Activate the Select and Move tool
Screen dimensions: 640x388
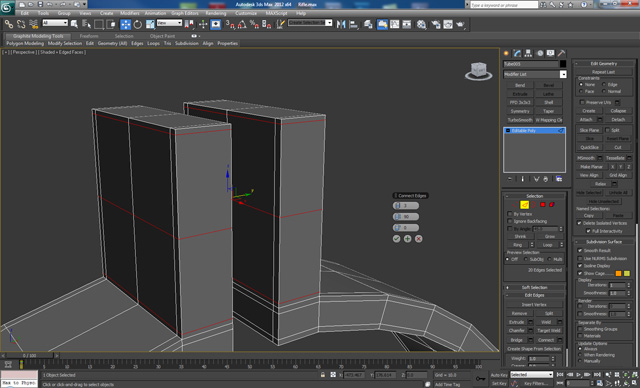click(125, 24)
